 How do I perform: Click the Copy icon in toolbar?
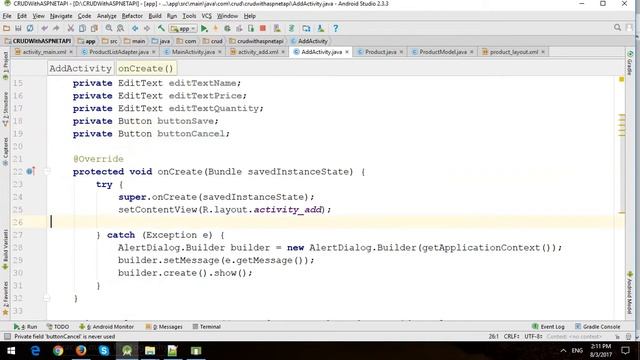(x=82, y=28)
